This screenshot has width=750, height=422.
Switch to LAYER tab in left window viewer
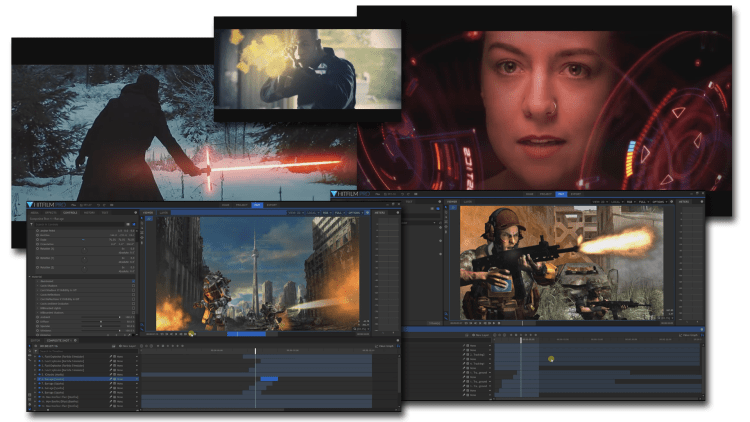(164, 212)
